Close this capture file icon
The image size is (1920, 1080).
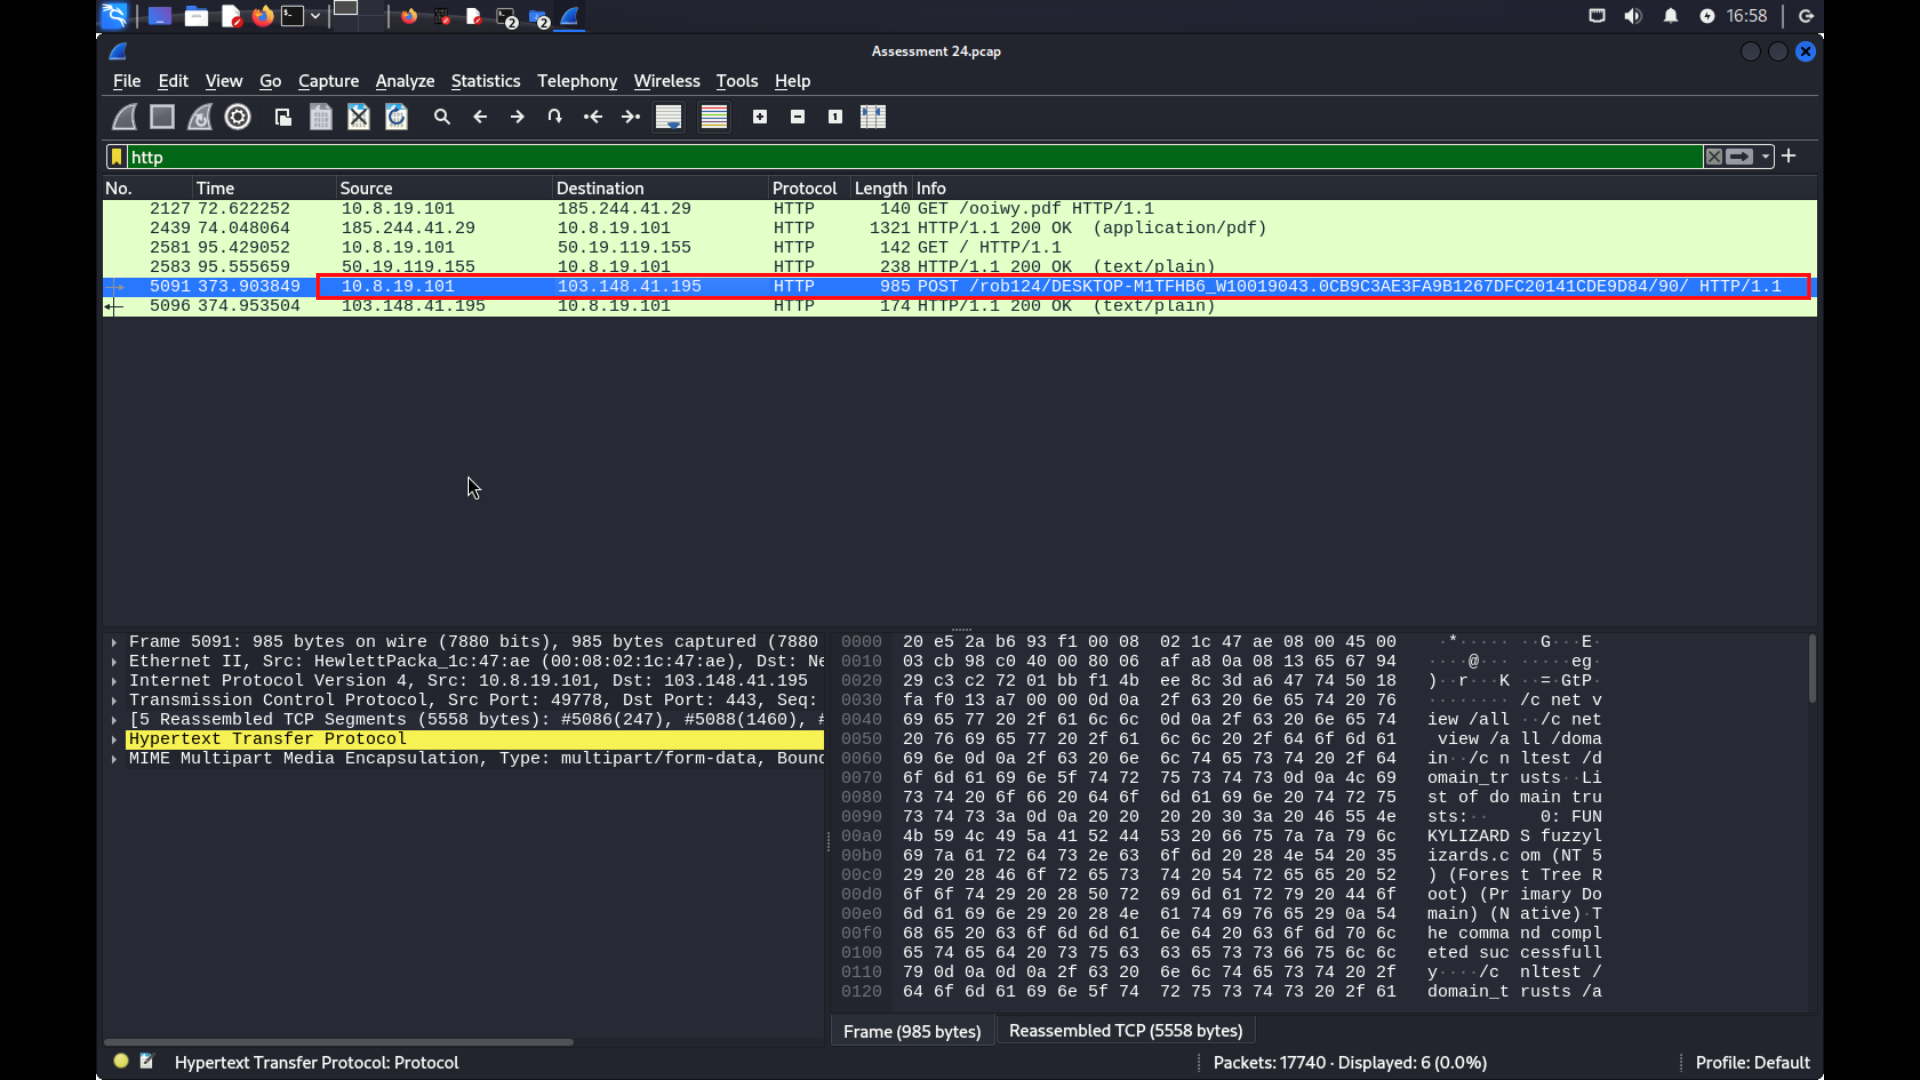[x=359, y=117]
